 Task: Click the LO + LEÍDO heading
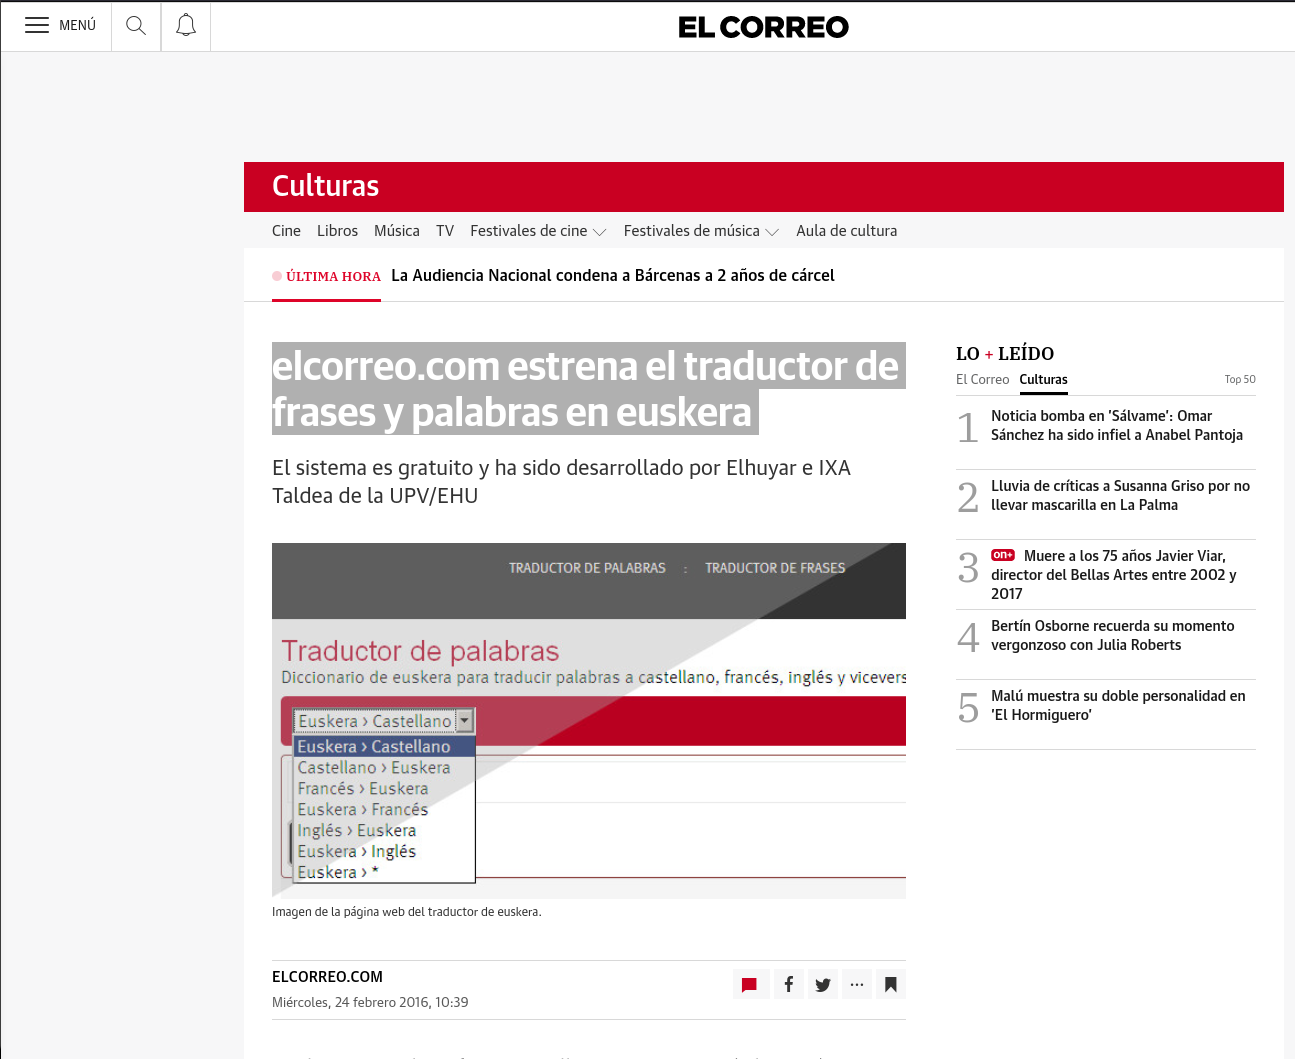[x=1005, y=354]
